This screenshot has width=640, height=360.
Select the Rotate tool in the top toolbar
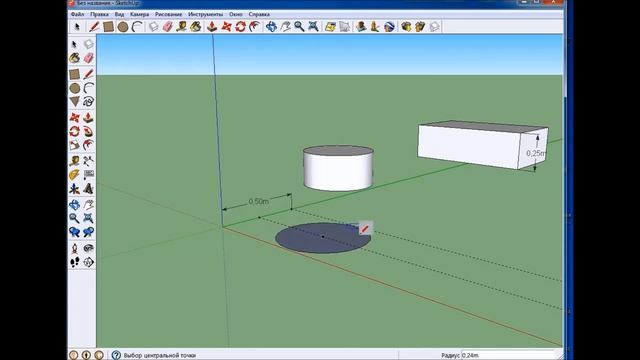(x=240, y=27)
